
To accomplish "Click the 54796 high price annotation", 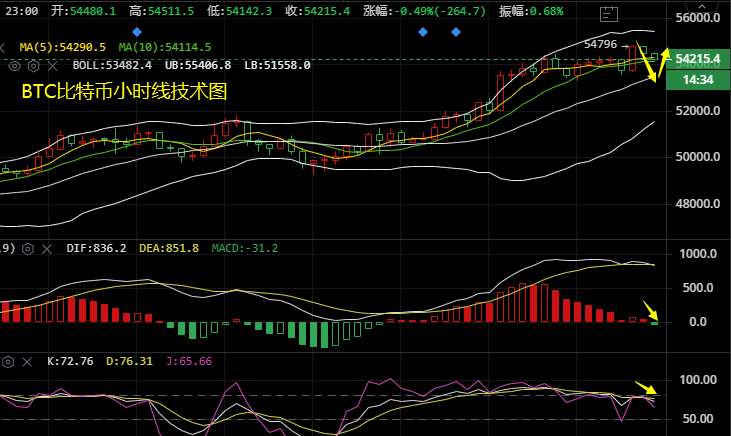I will pos(600,44).
